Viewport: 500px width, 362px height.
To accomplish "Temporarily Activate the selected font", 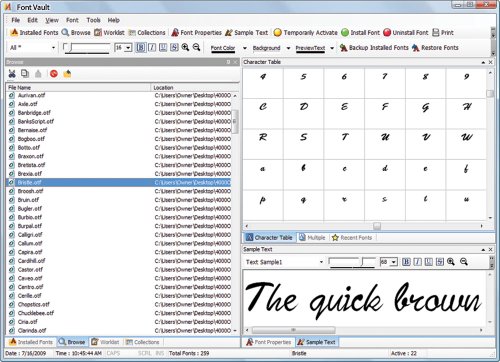I will coord(305,32).
